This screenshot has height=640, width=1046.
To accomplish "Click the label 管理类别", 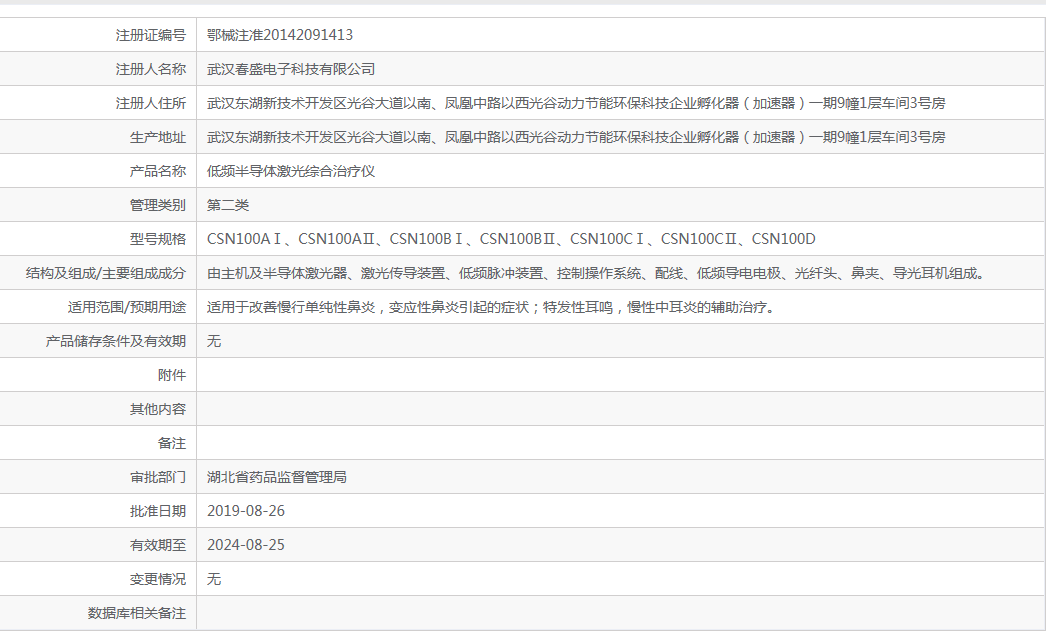I will (157, 206).
